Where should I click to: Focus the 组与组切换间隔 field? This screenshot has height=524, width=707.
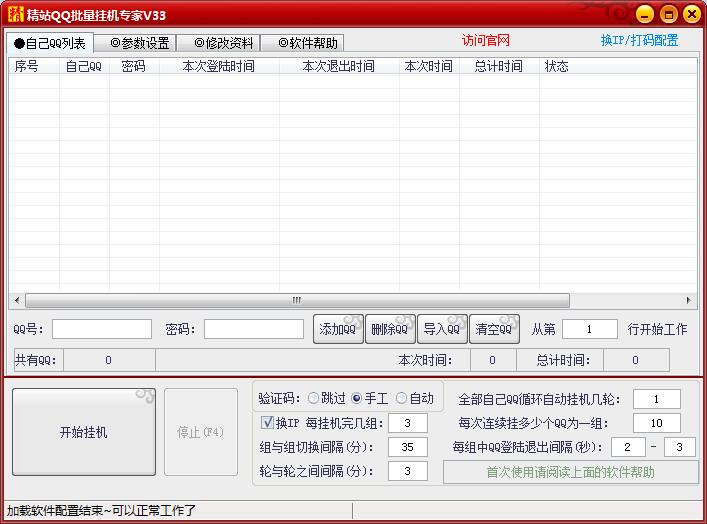pos(408,447)
